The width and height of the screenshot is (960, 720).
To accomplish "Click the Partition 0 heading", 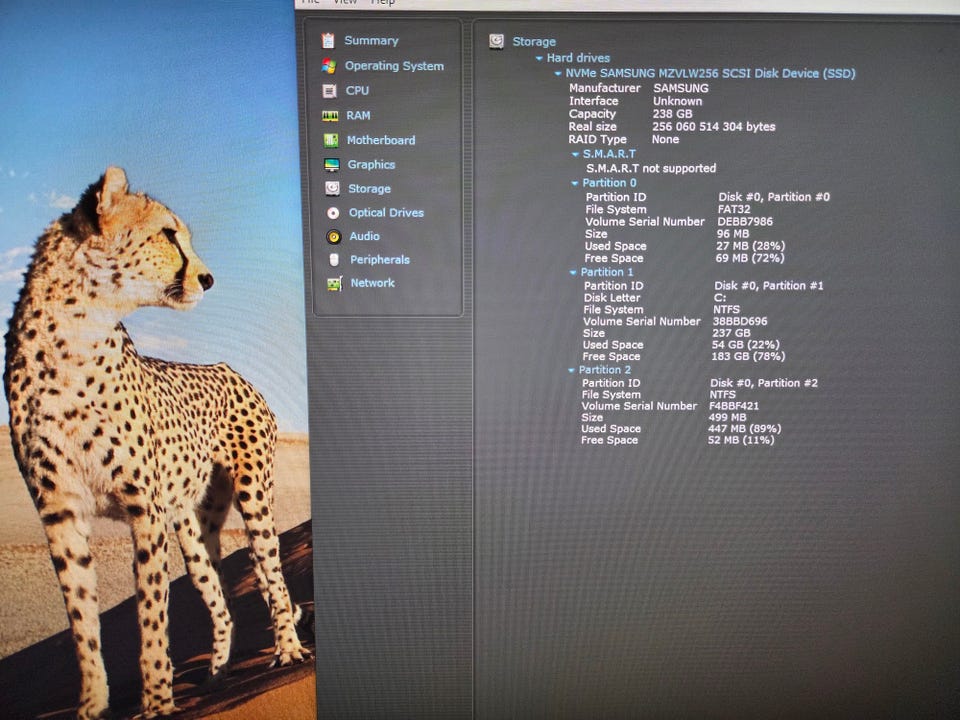I will pyautogui.click(x=609, y=182).
